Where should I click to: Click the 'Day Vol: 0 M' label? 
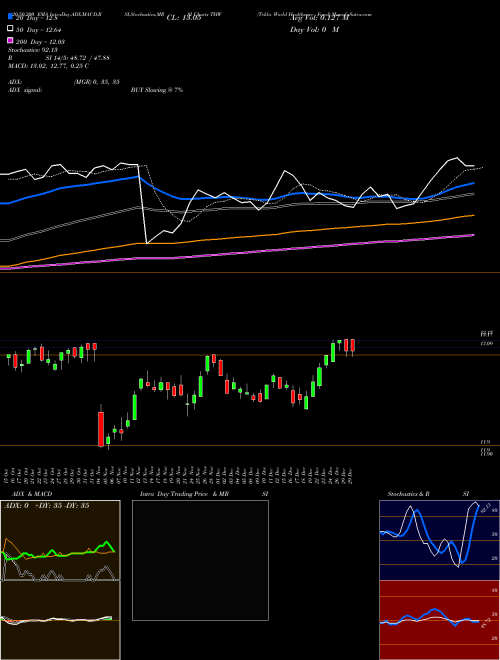coord(314,30)
